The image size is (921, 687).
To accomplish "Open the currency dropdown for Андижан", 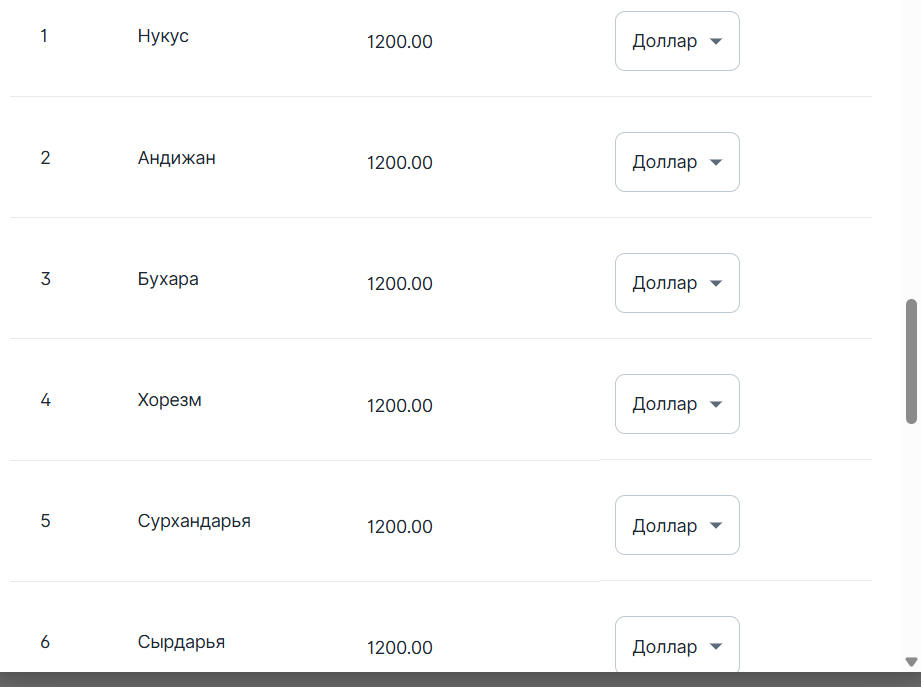I will pyautogui.click(x=677, y=162).
